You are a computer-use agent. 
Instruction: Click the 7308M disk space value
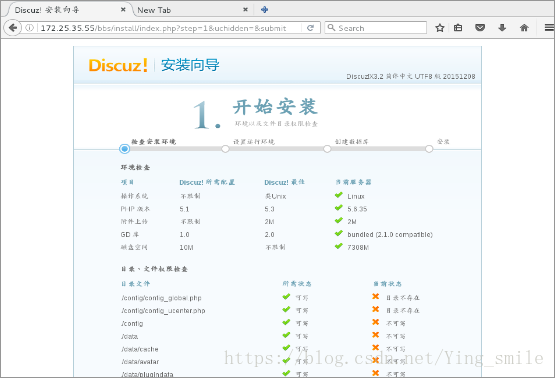(x=358, y=247)
